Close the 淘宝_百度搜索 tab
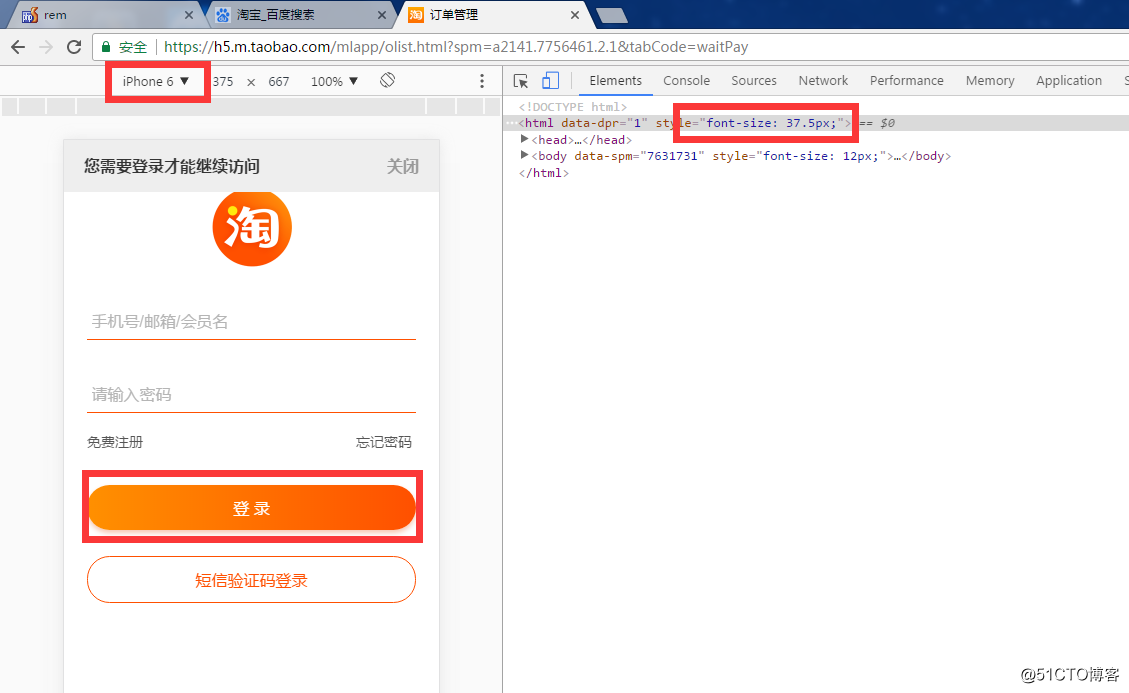The image size is (1129, 693). 382,15
